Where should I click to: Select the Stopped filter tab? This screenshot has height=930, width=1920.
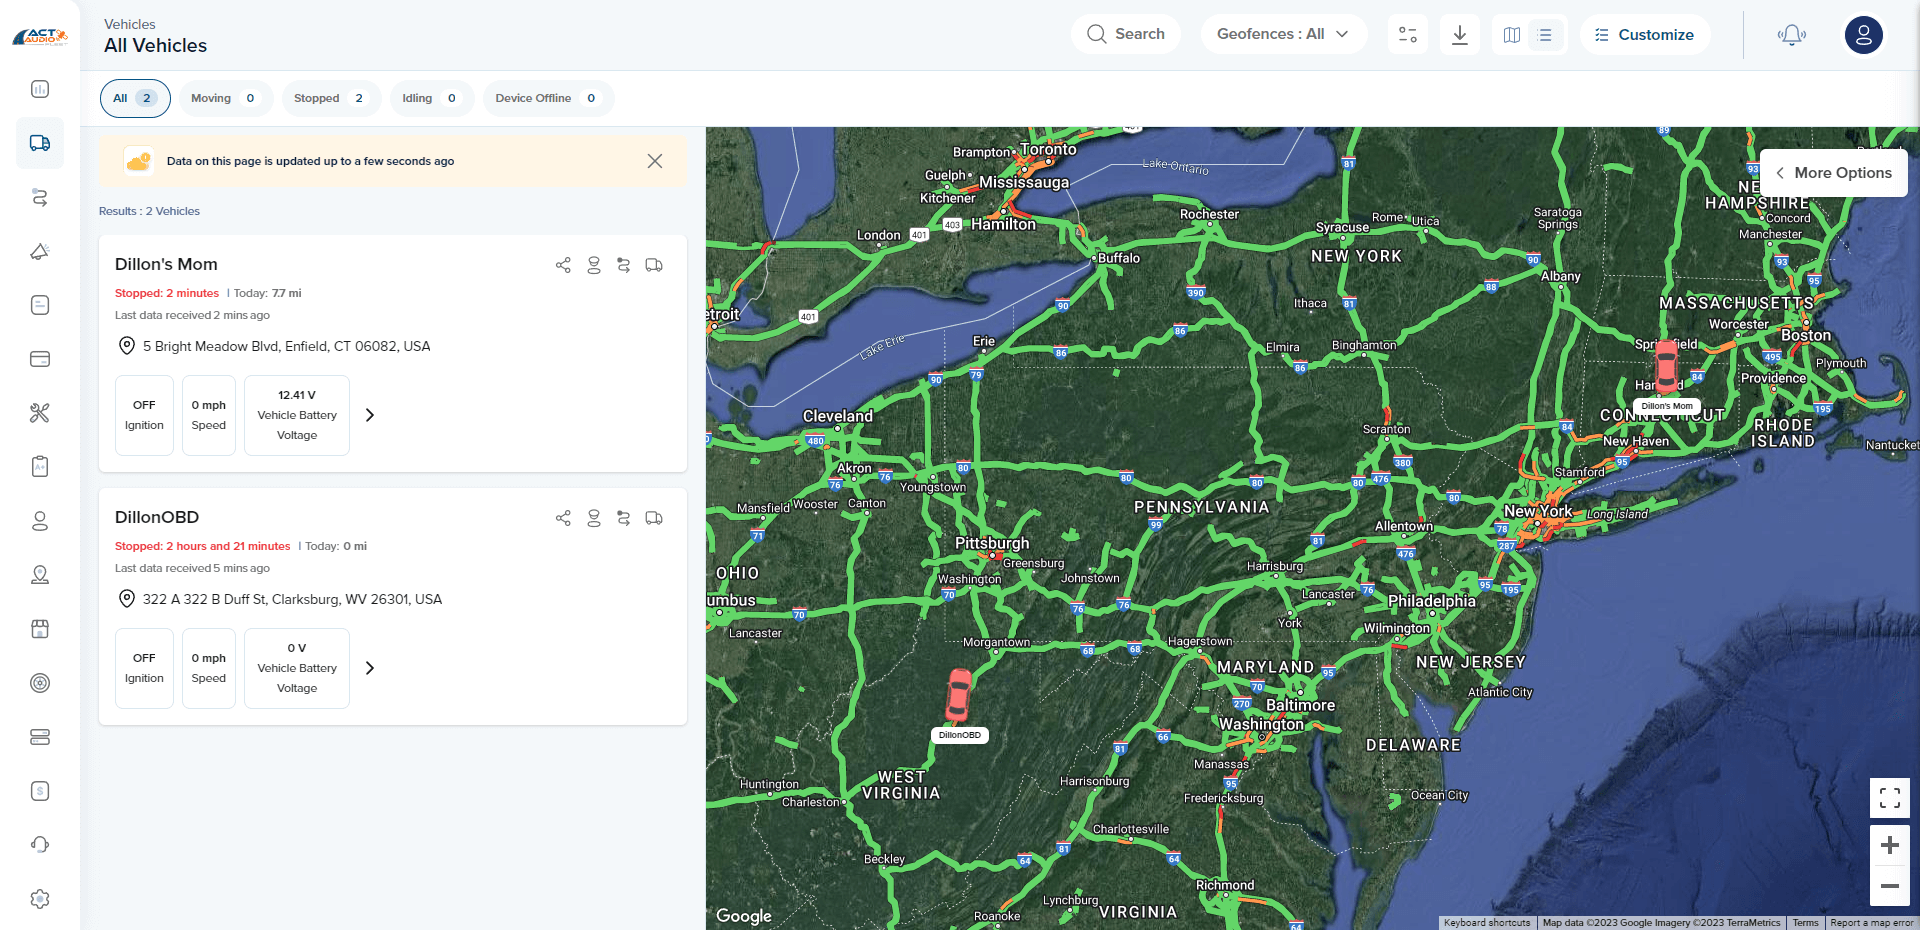pyautogui.click(x=330, y=98)
